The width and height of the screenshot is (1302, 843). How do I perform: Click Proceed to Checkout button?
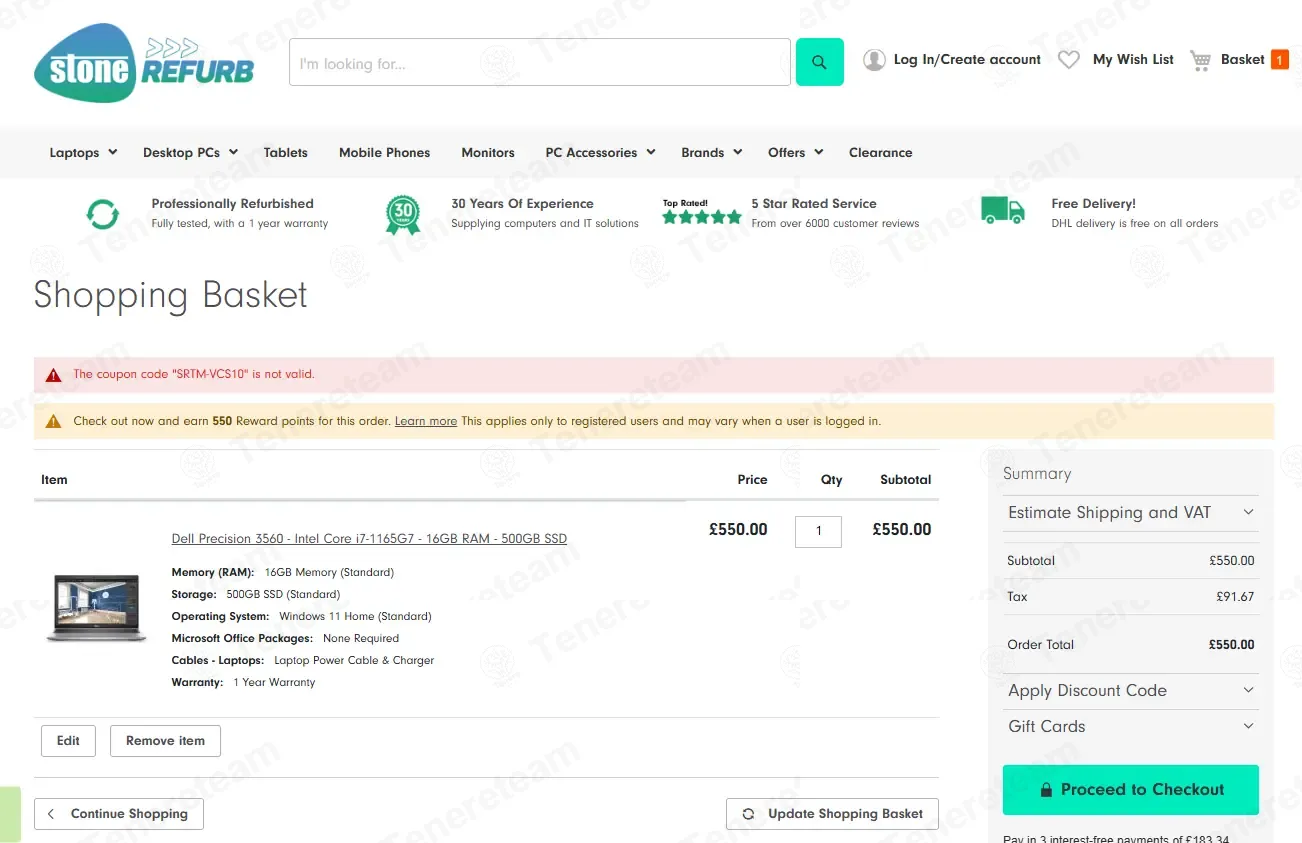click(1131, 790)
